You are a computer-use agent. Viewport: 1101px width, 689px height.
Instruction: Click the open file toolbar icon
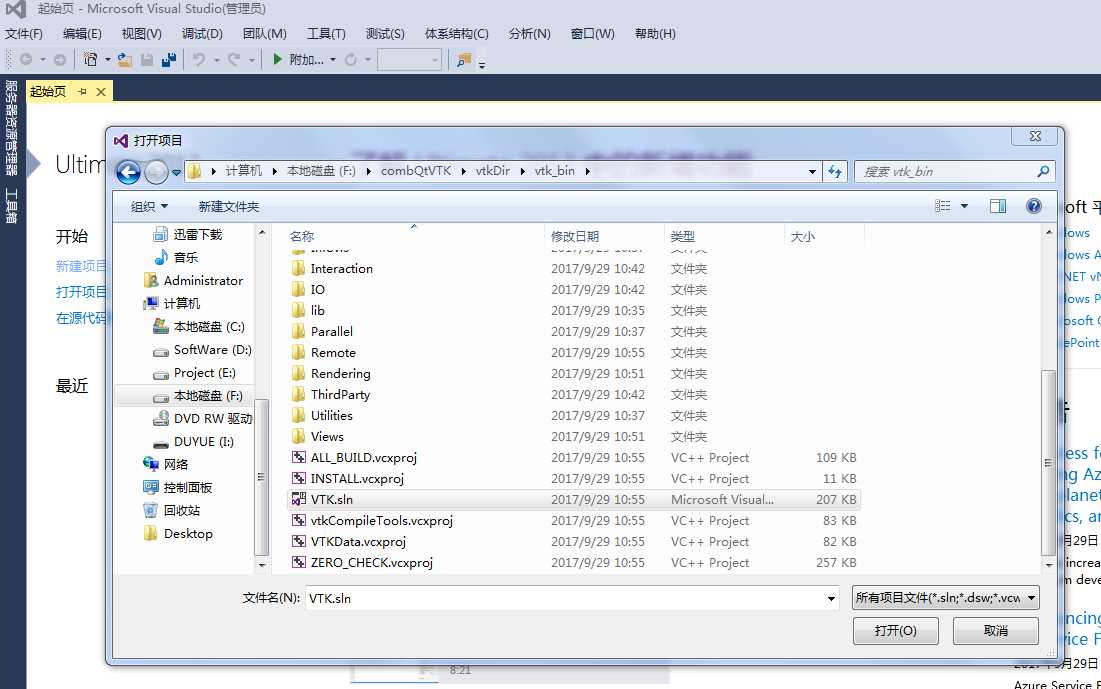(x=125, y=60)
